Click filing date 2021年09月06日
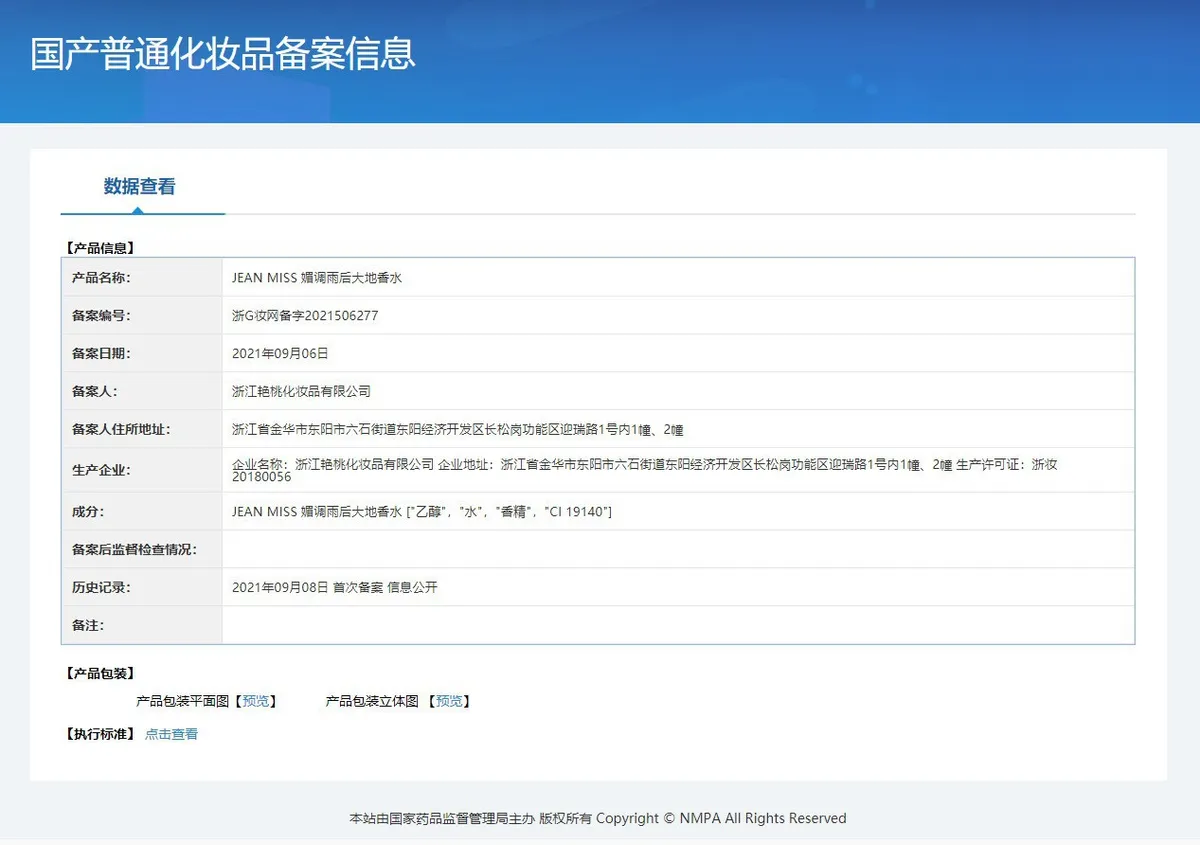Screen dimensions: 1200x845 coord(280,353)
